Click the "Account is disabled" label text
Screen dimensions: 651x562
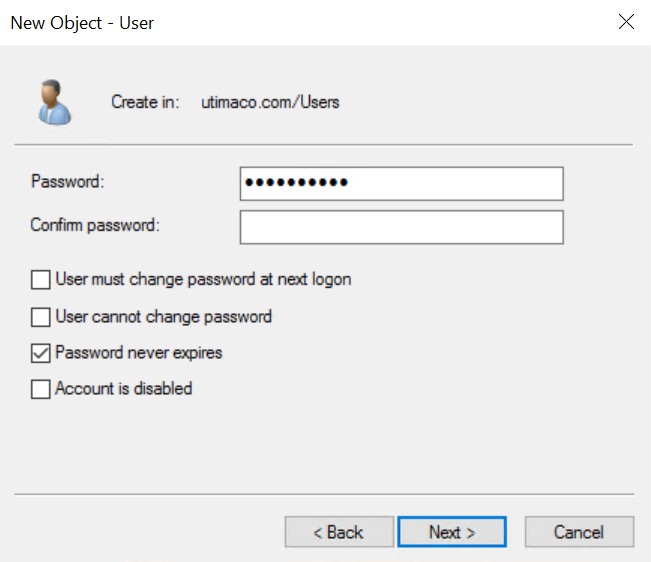click(x=124, y=389)
